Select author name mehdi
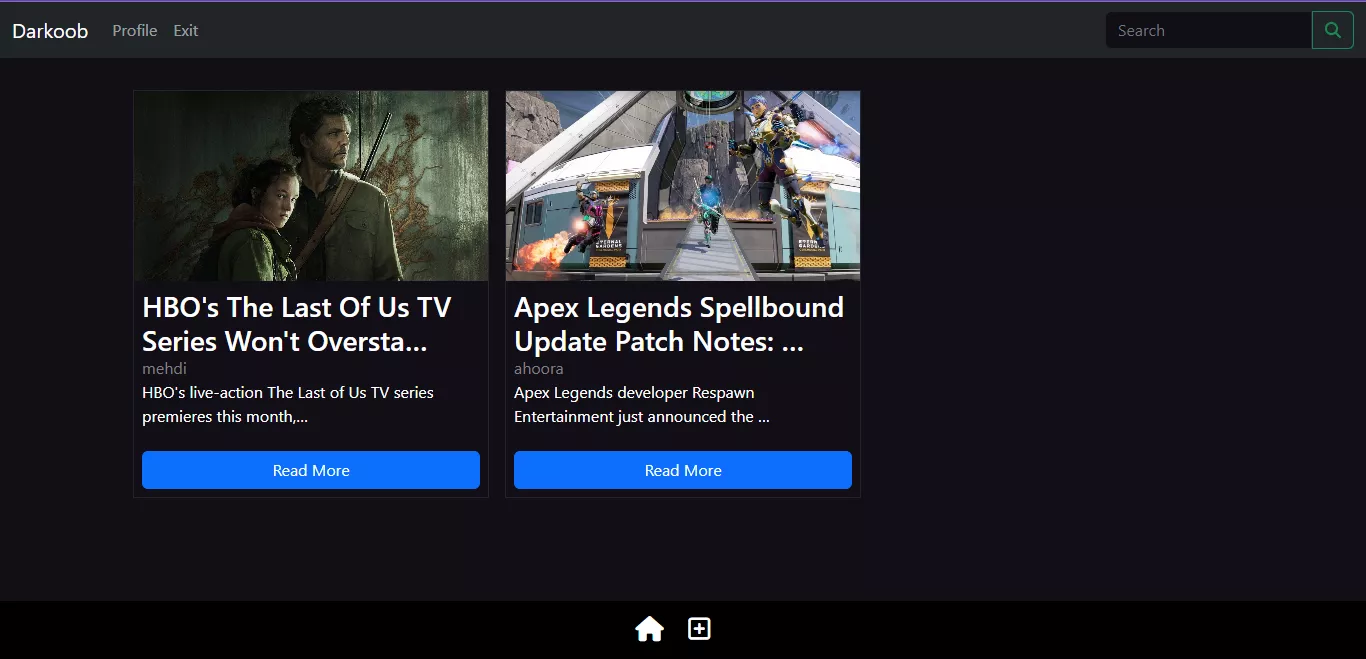 [164, 369]
